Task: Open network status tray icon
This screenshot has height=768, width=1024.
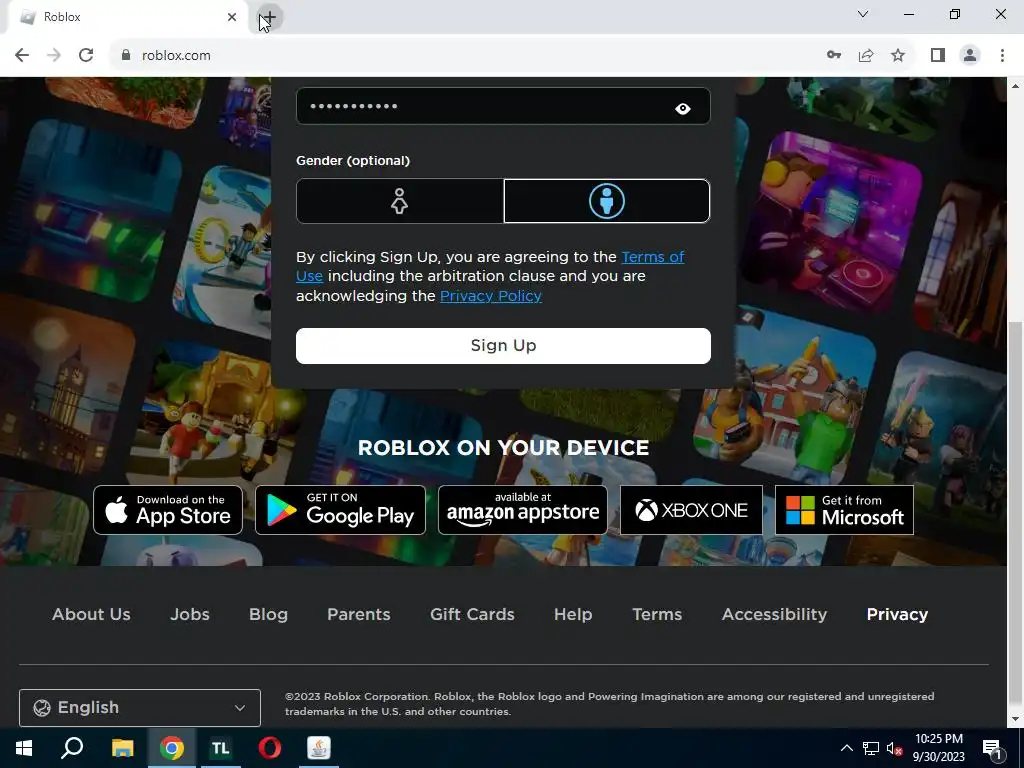Action: [871, 748]
